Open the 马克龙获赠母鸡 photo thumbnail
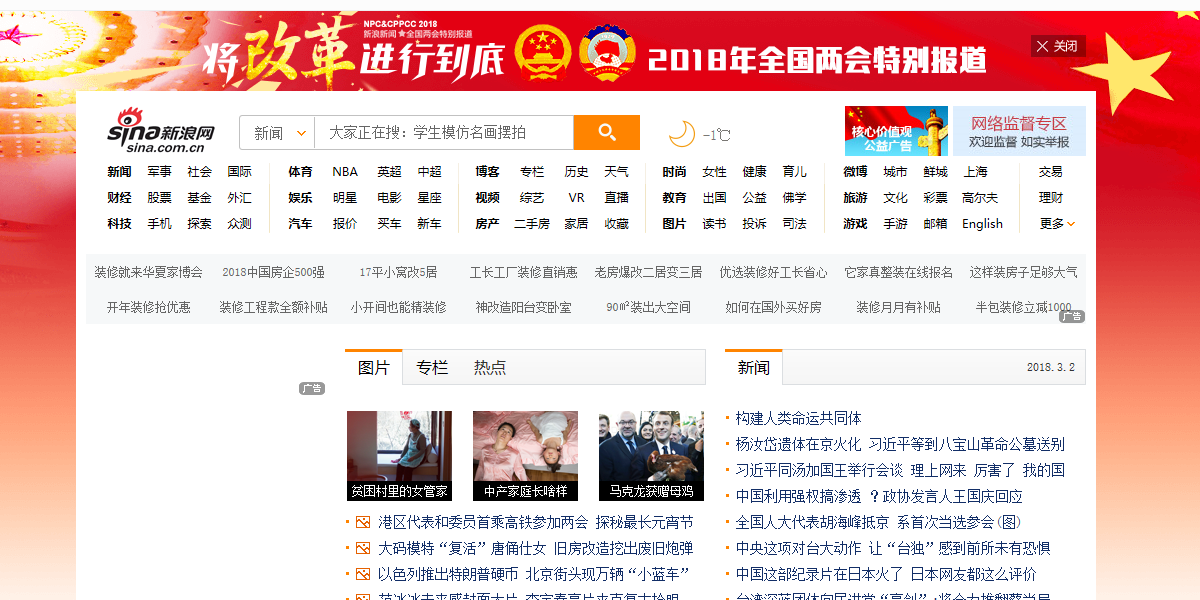1200x600 pixels. 651,455
